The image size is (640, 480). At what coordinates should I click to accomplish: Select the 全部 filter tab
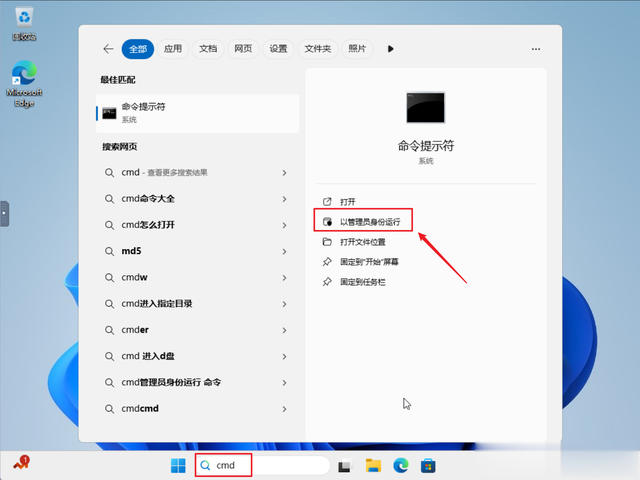tap(138, 49)
